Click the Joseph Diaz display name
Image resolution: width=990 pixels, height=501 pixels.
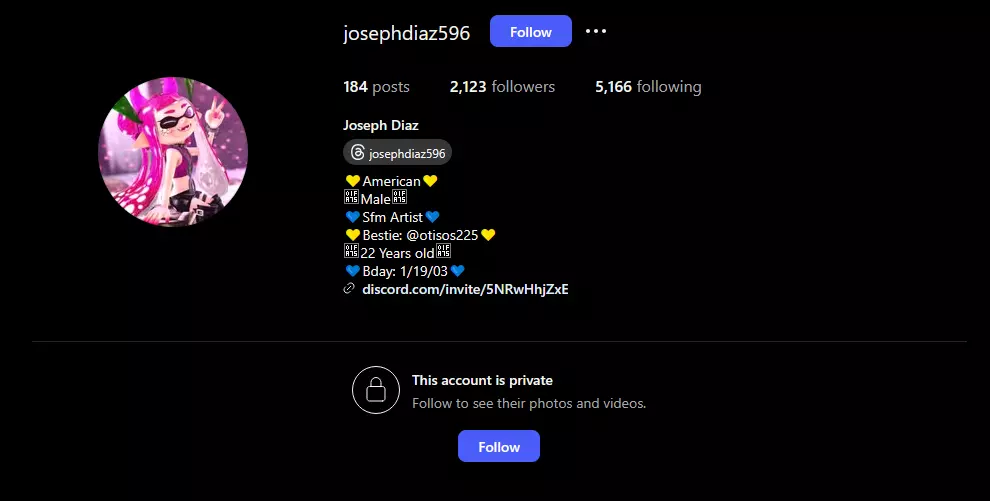[x=381, y=125]
